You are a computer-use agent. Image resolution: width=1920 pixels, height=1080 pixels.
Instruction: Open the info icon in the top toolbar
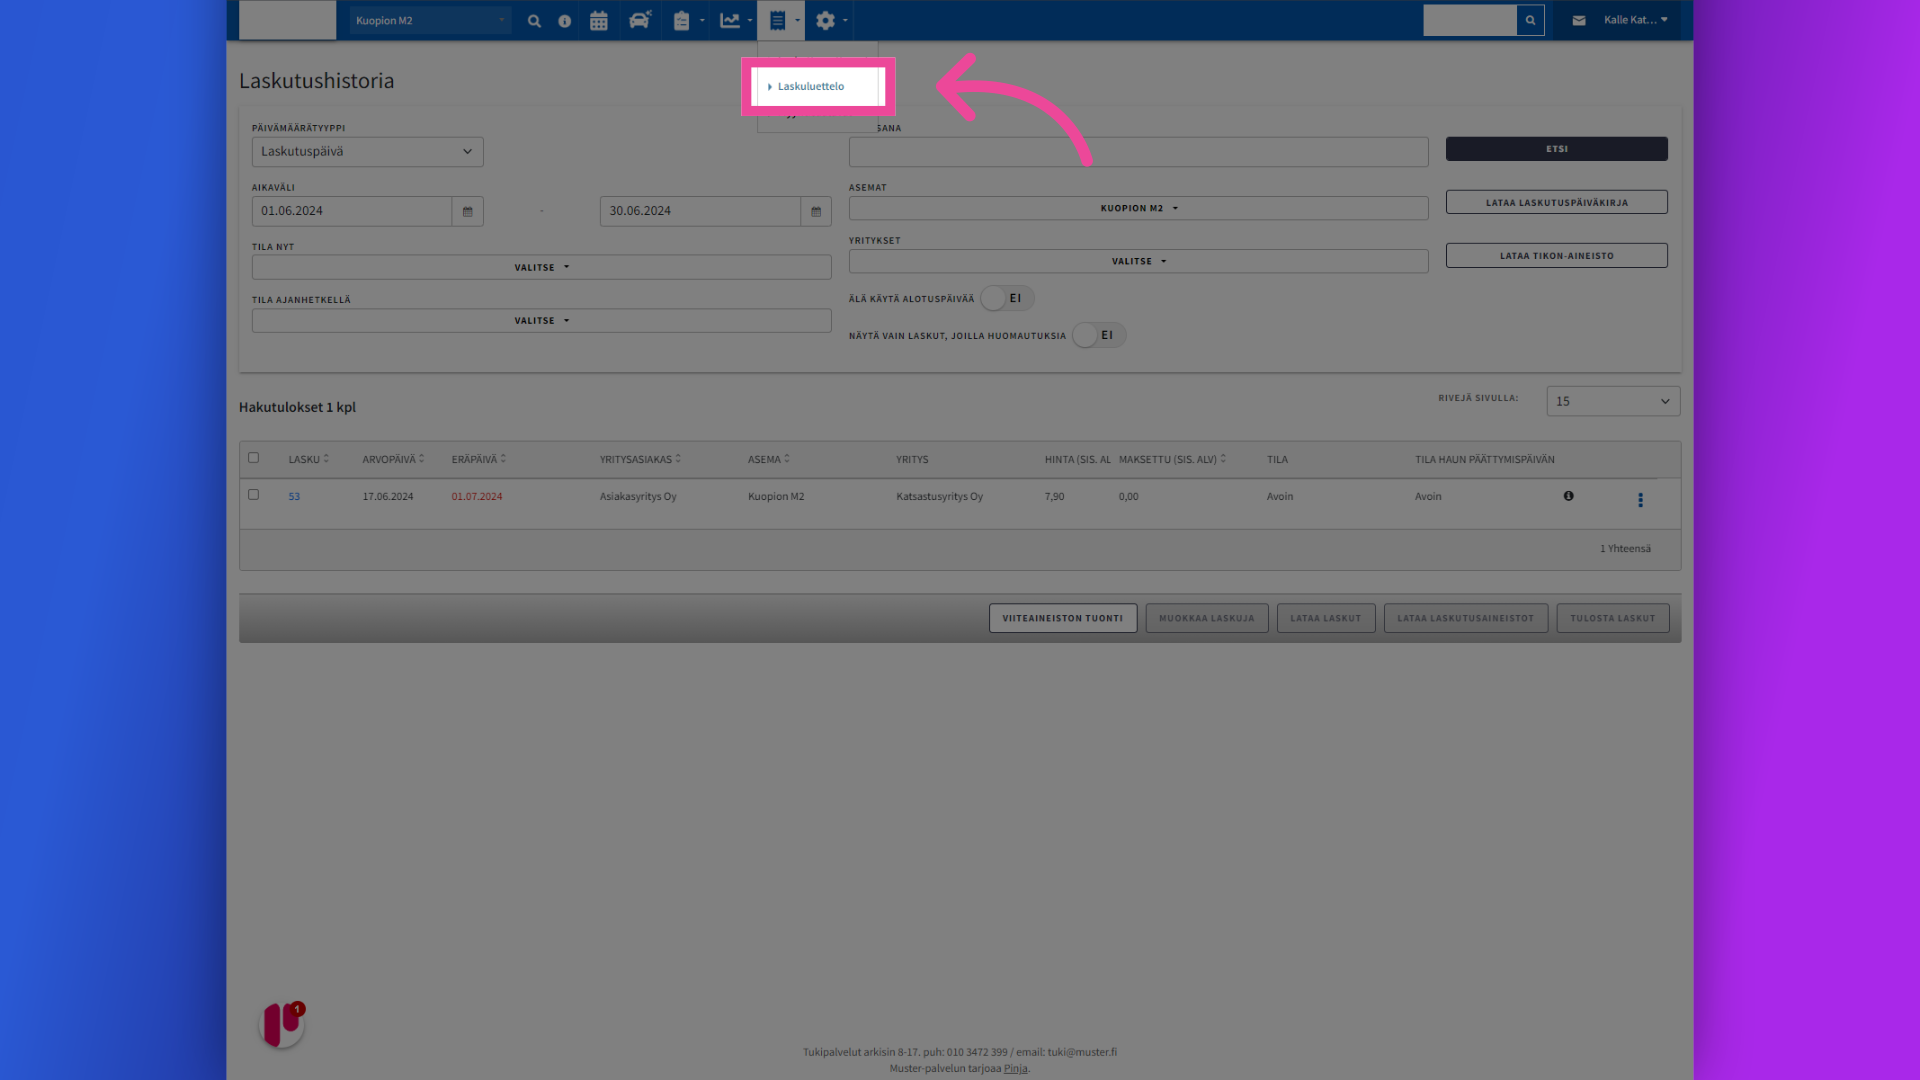pos(565,21)
